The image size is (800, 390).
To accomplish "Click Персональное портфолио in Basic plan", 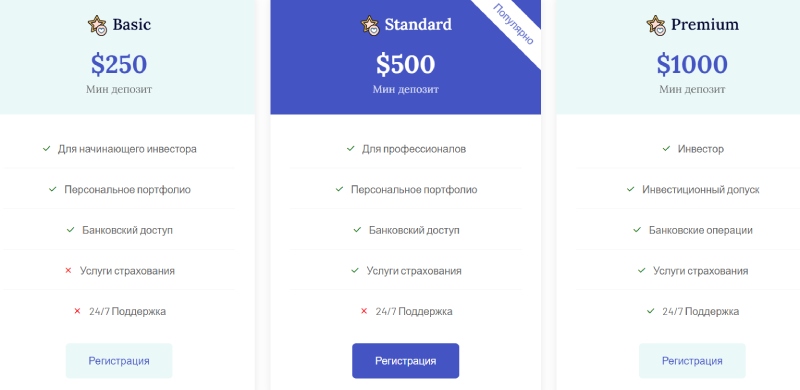I will click(x=128, y=190).
